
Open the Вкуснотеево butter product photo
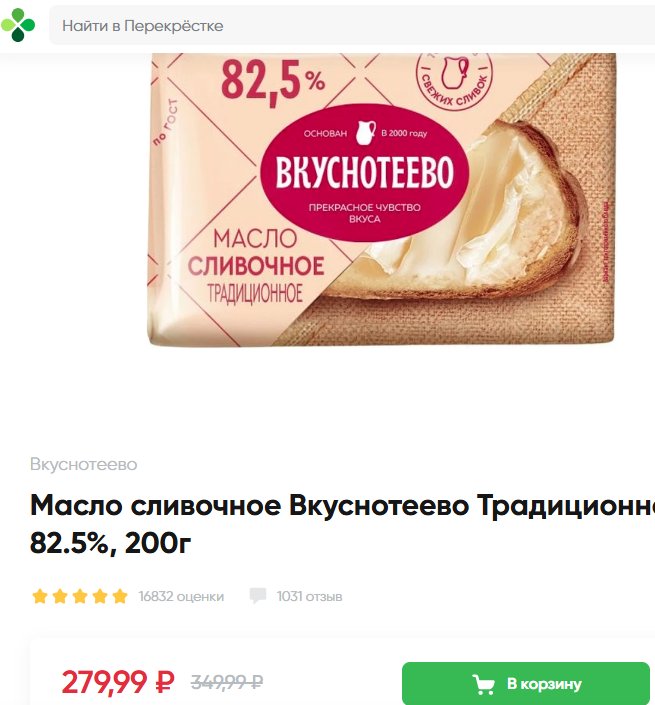pos(381,200)
